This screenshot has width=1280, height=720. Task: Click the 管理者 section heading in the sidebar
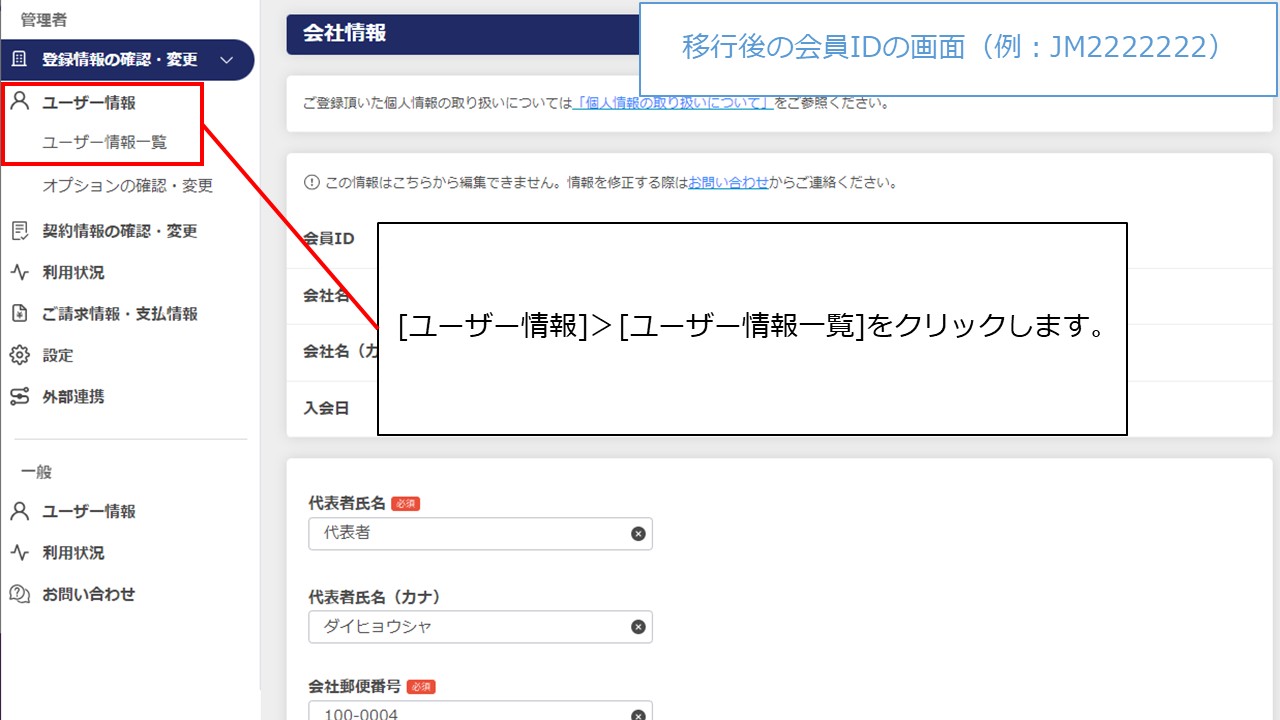(x=44, y=19)
